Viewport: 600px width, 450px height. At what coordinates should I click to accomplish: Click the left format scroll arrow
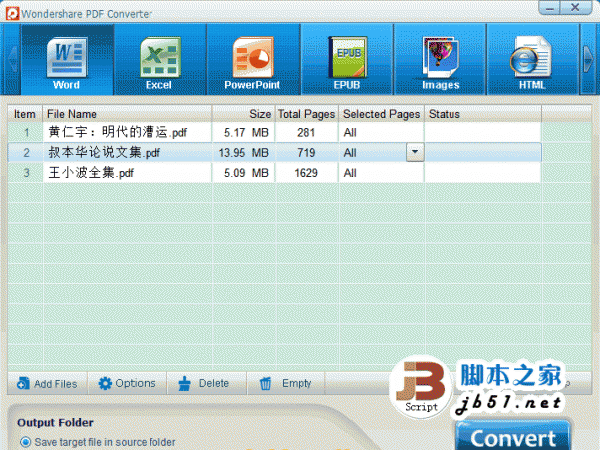coord(12,59)
